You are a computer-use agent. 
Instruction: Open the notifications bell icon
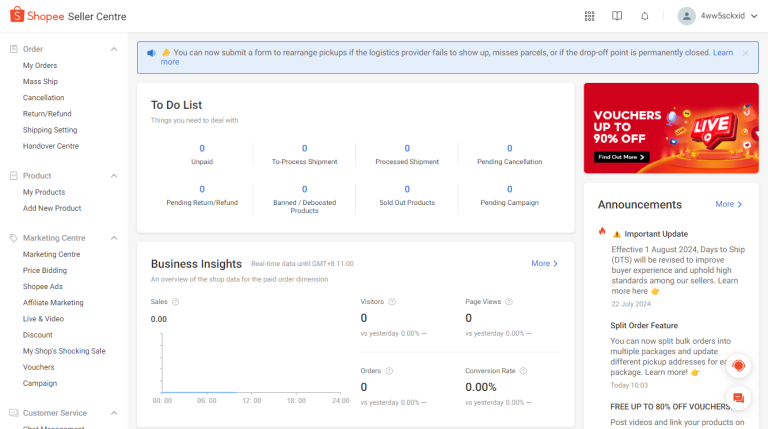pos(645,16)
